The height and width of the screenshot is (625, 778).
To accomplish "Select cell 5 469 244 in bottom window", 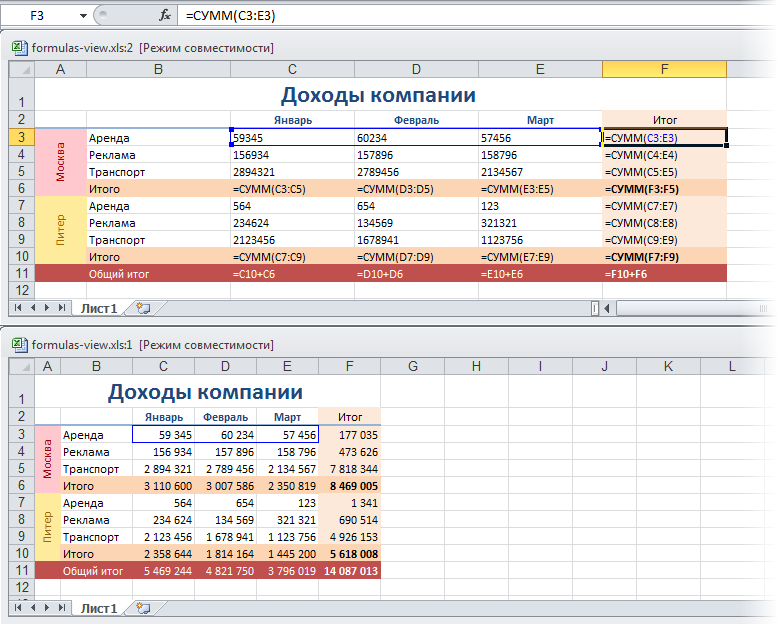I will coord(163,571).
